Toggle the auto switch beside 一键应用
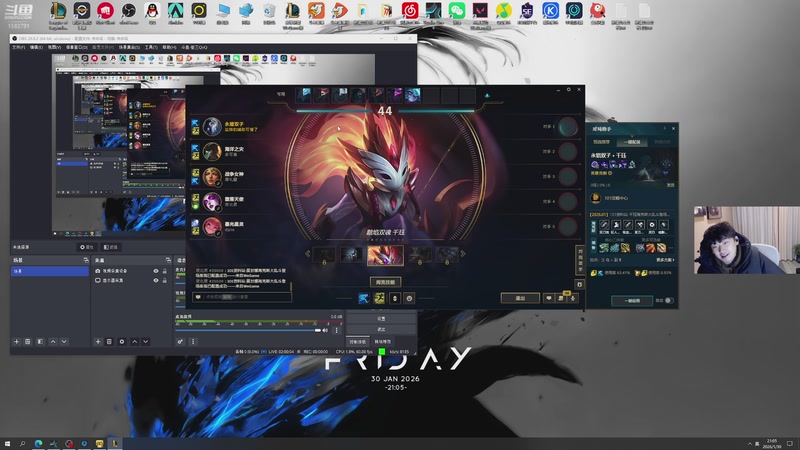 click(x=669, y=301)
